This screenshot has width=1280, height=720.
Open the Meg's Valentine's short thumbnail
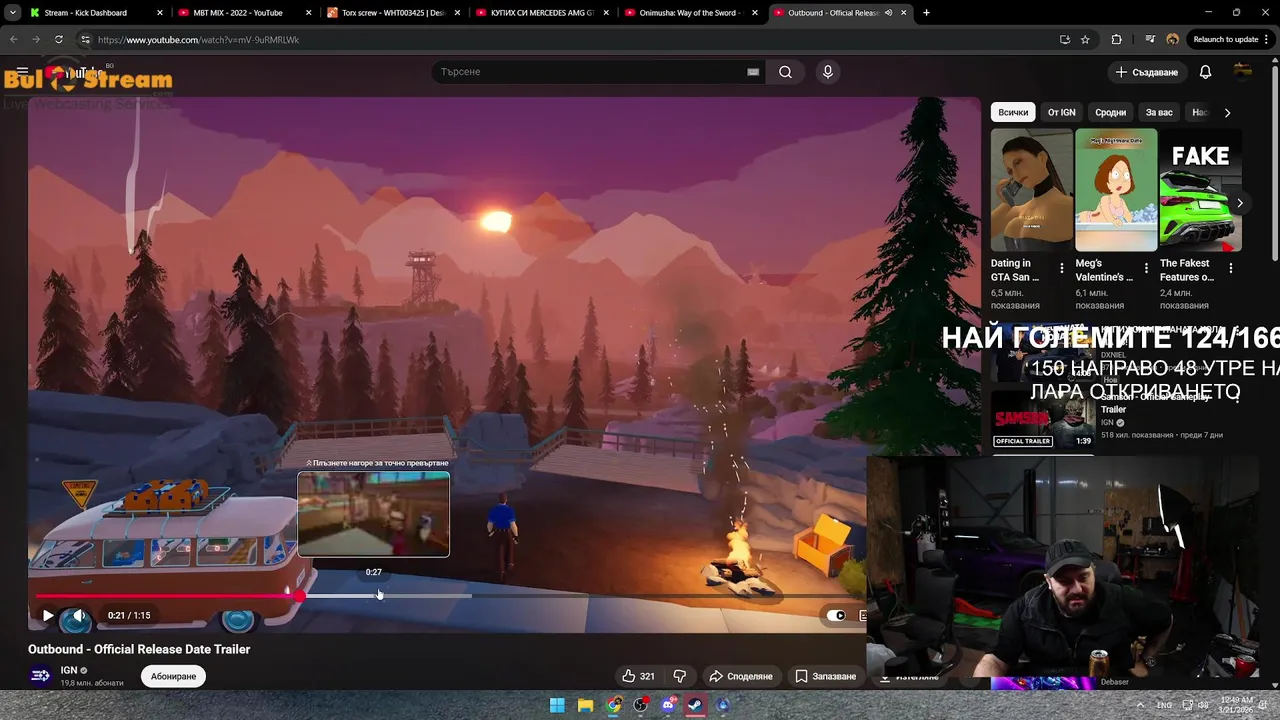(1116, 190)
